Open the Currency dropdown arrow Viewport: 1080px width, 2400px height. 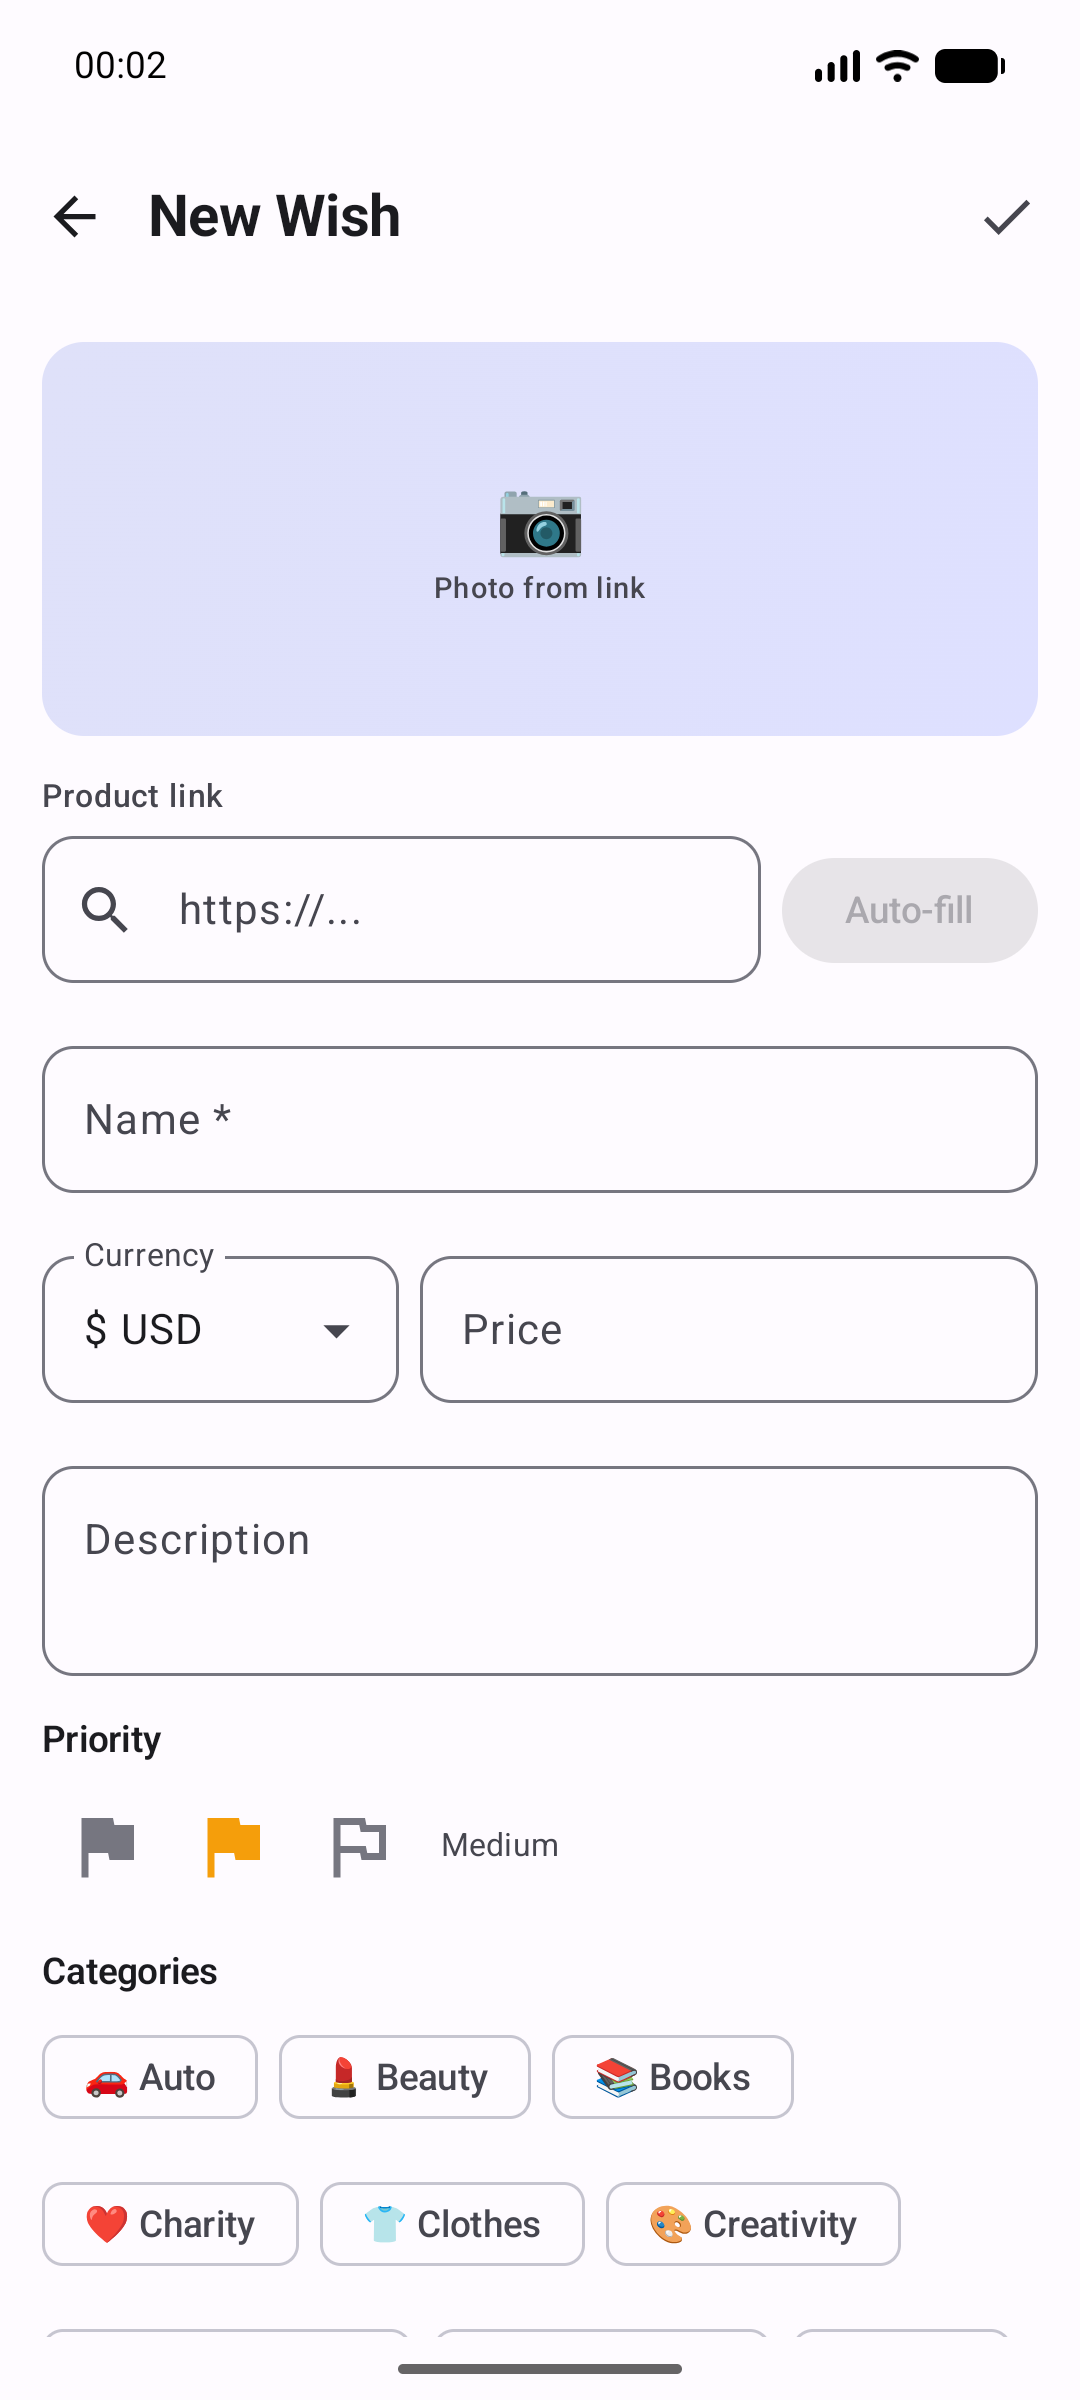coord(337,1330)
